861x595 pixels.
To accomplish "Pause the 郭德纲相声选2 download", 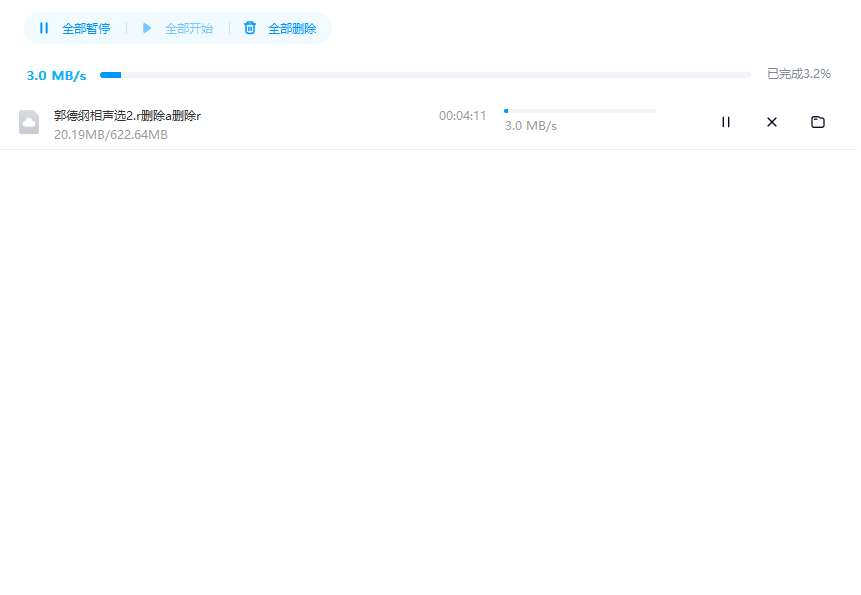I will 726,122.
